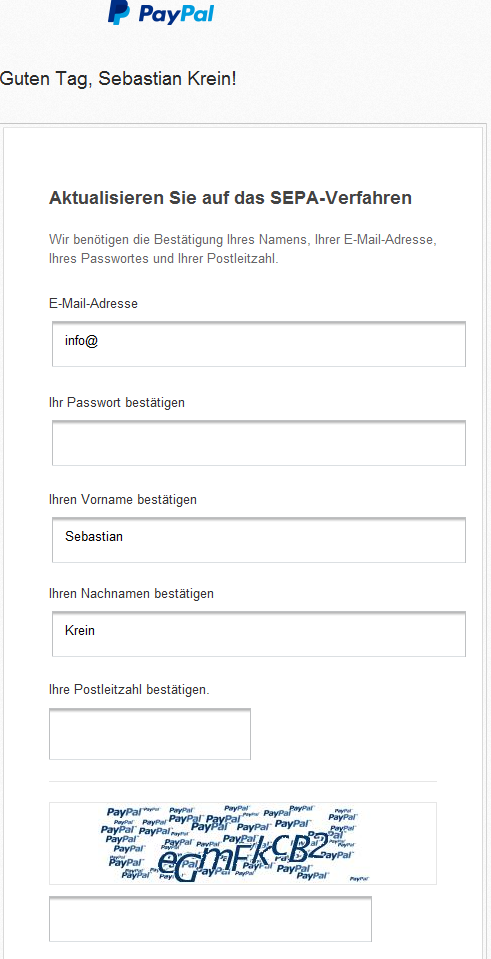Click small PayPal watermark at captcha's bottom-right corner
Screen dimensions: 491x959
[360, 878]
